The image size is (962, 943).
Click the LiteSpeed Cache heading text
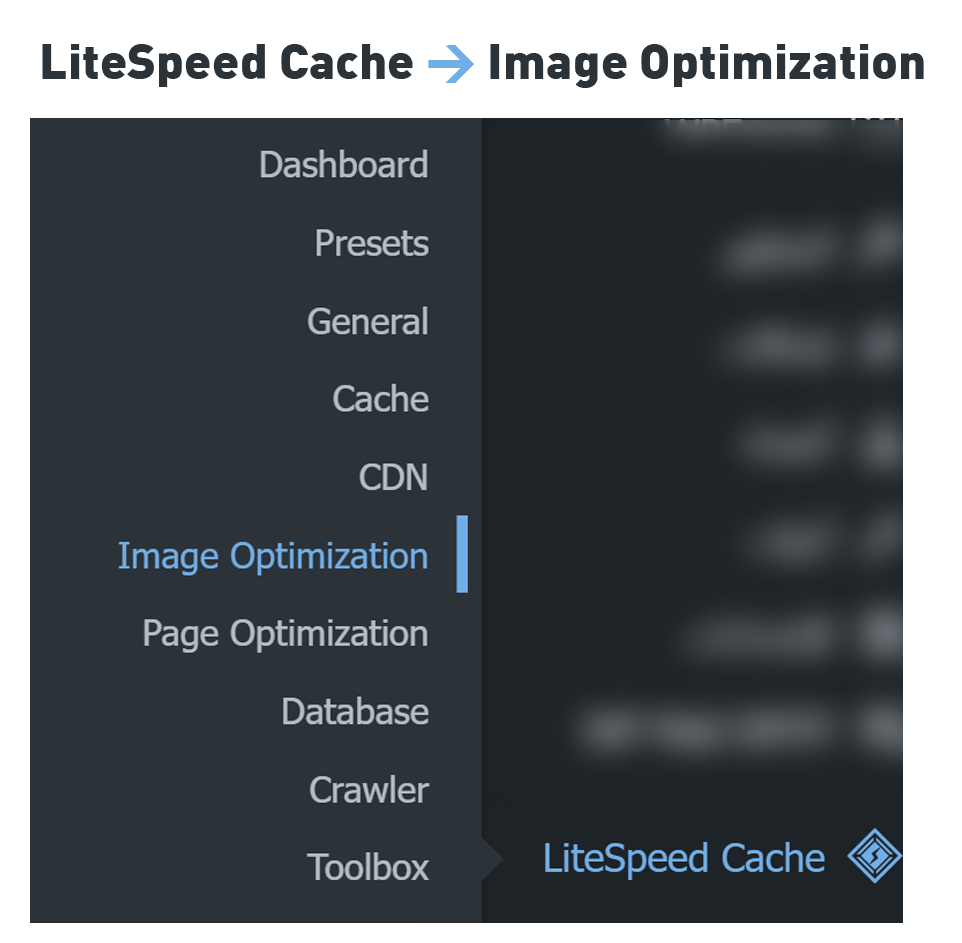coord(225,63)
